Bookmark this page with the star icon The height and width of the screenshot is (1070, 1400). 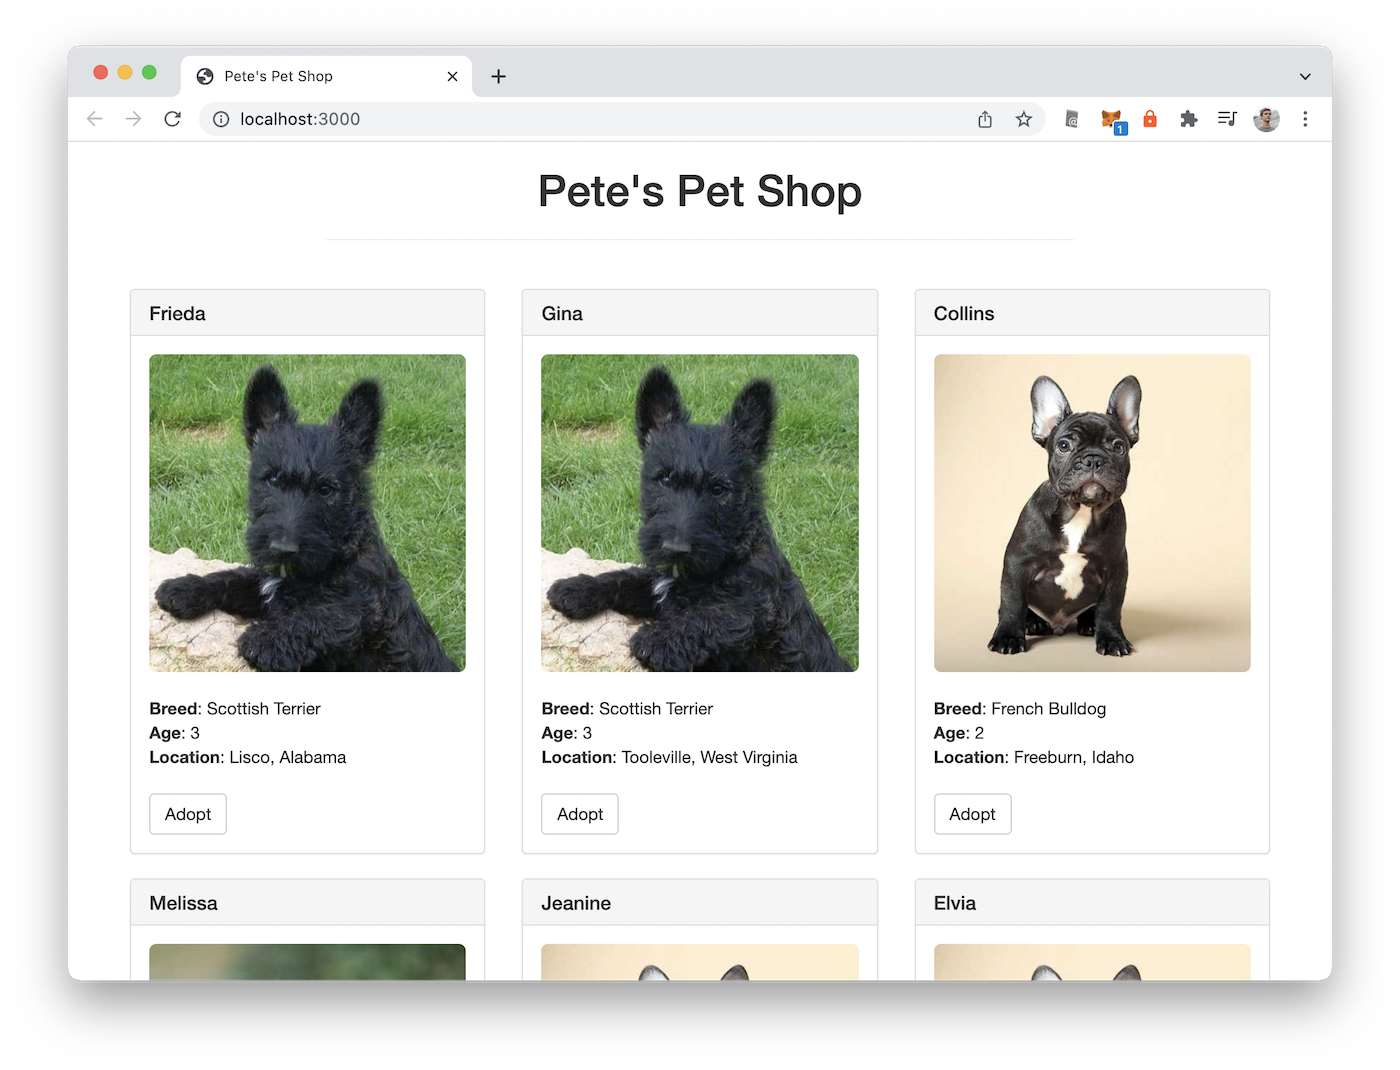click(1024, 119)
